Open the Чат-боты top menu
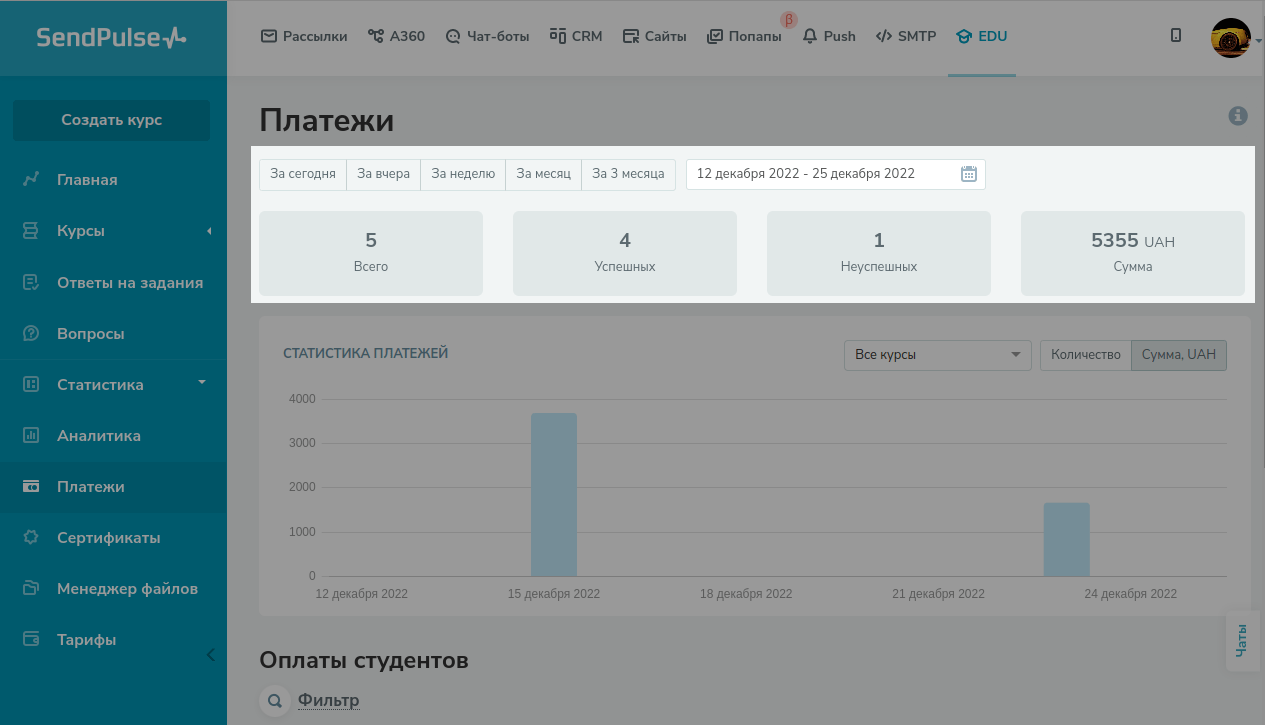This screenshot has height=725, width=1265. click(x=487, y=36)
